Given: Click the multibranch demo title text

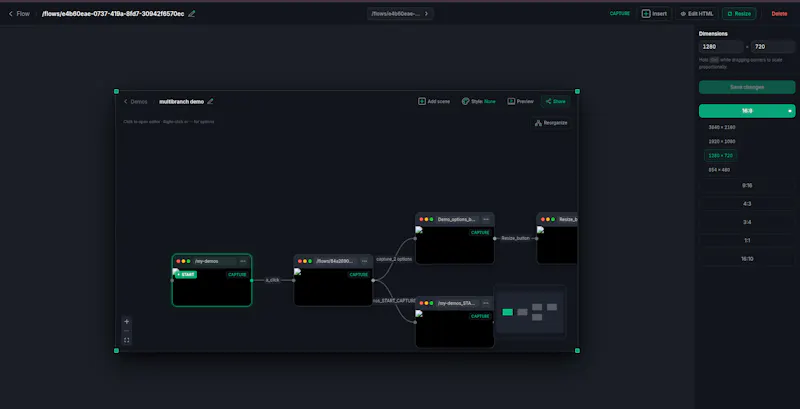Looking at the screenshot, I should tap(181, 101).
